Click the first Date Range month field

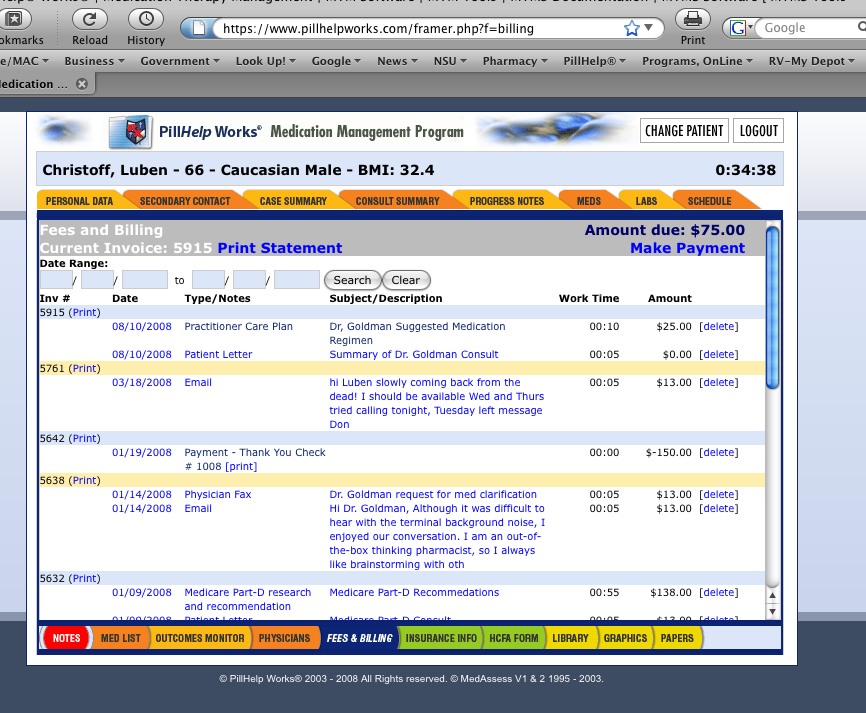click(55, 280)
